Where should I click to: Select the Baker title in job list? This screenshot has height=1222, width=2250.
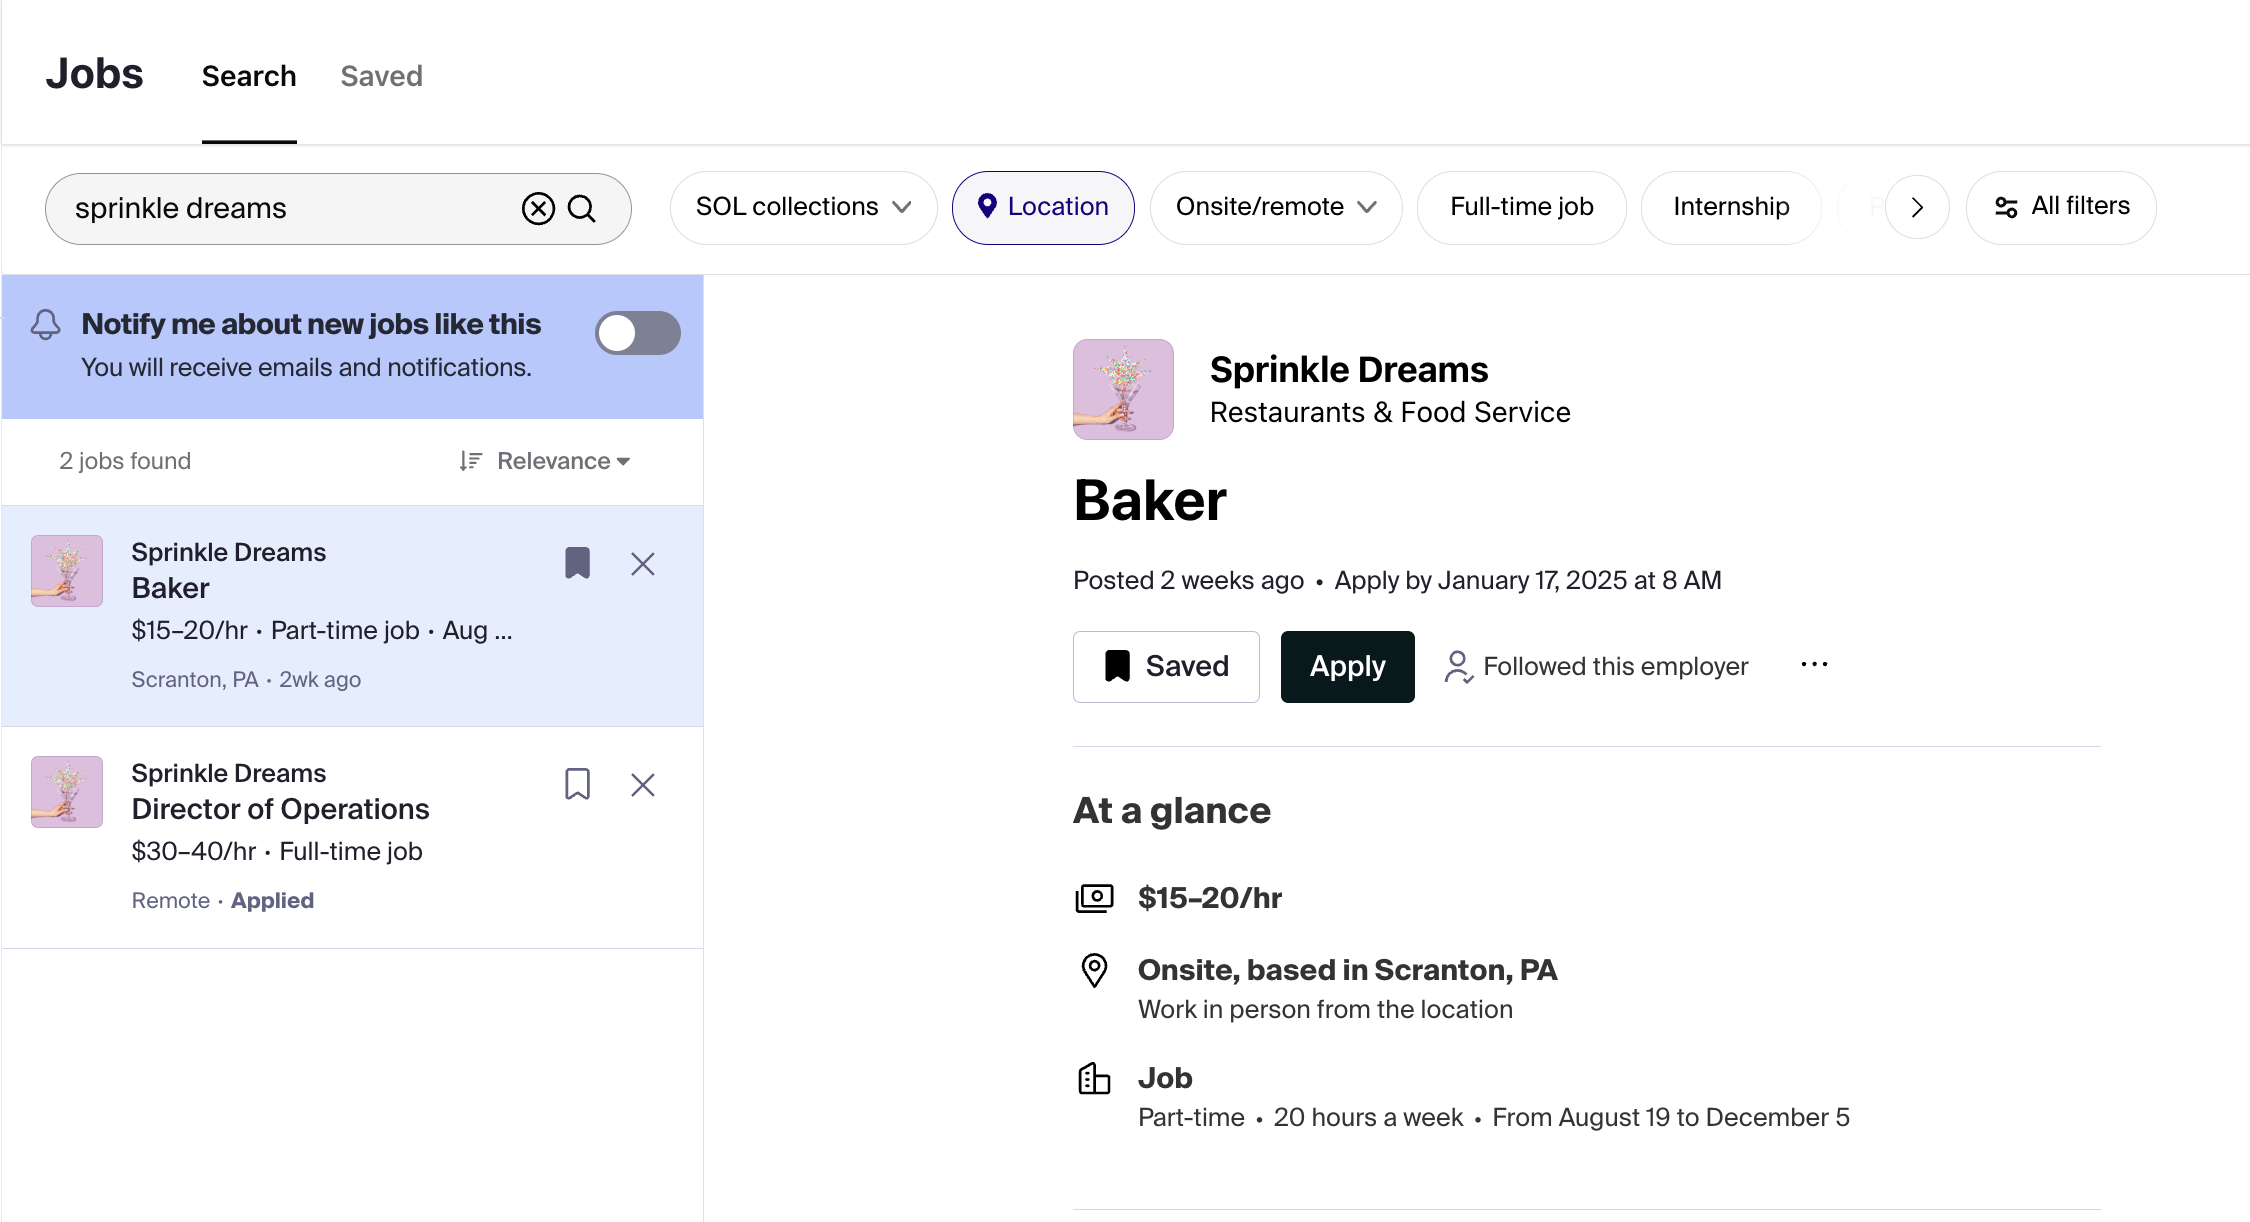pyautogui.click(x=170, y=588)
